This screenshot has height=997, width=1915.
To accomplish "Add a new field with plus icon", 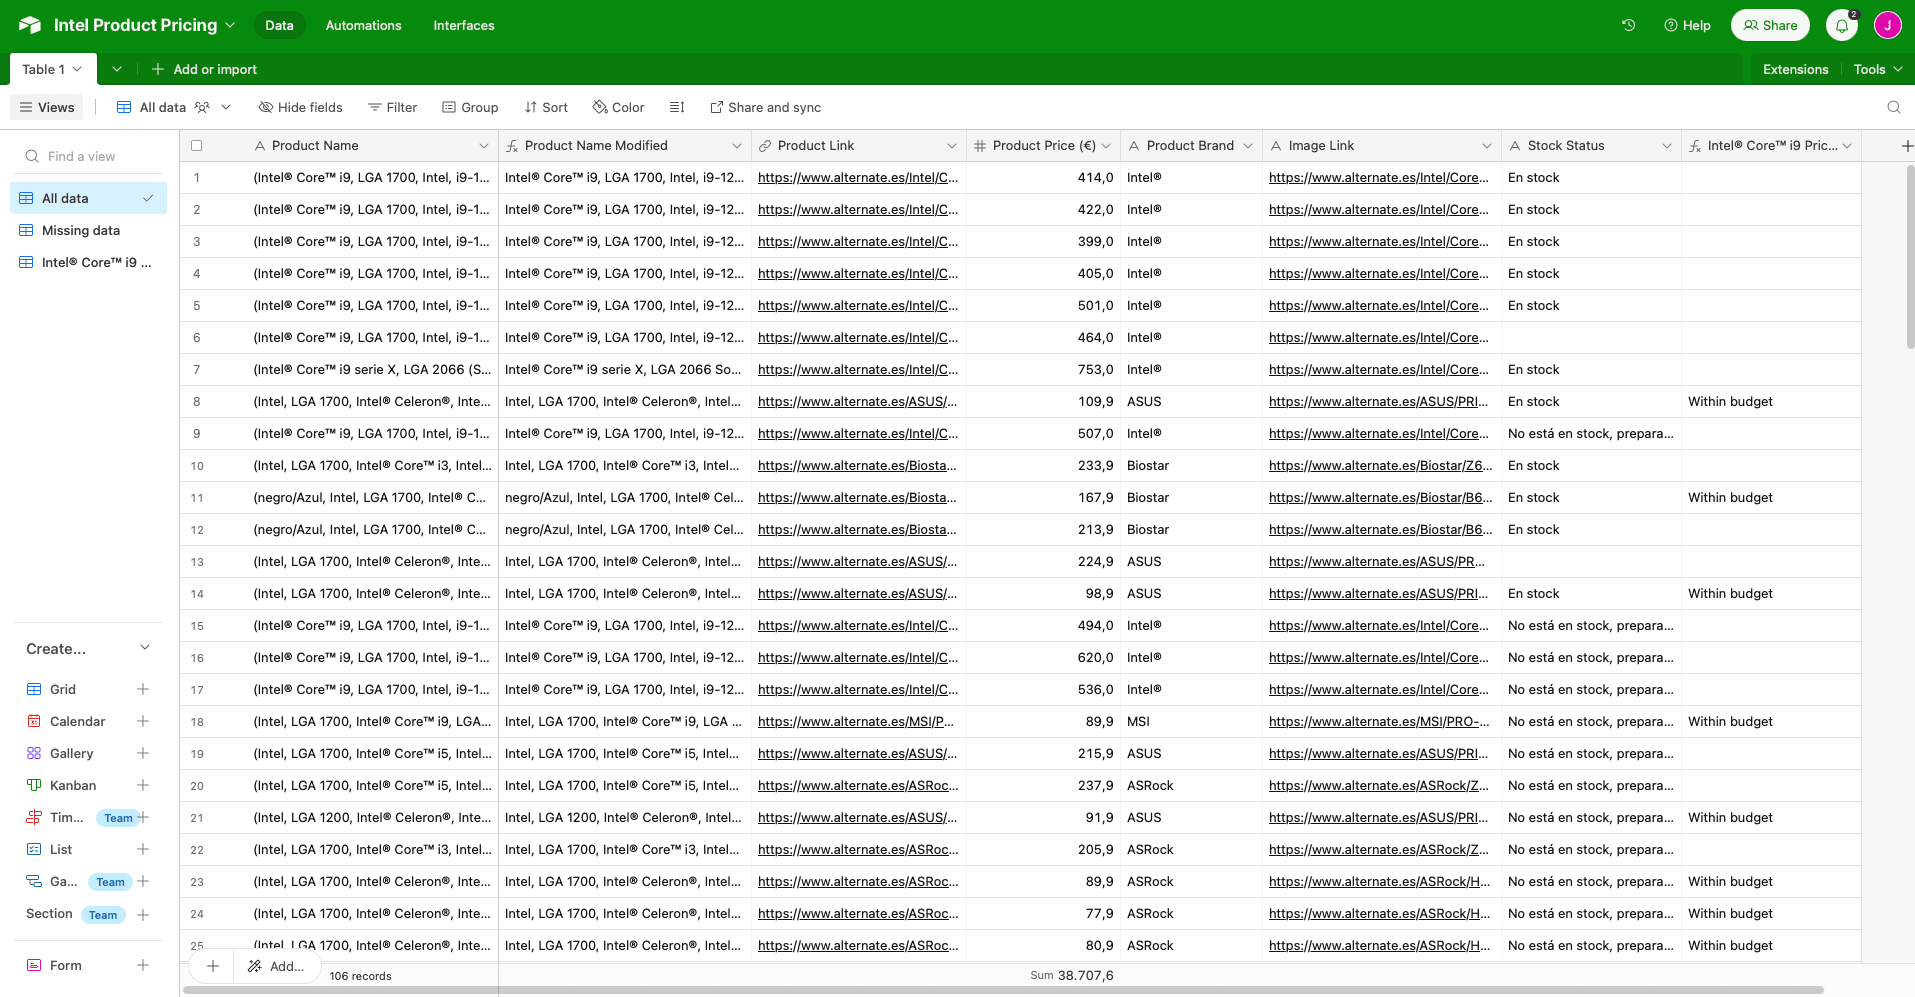I will [1906, 146].
